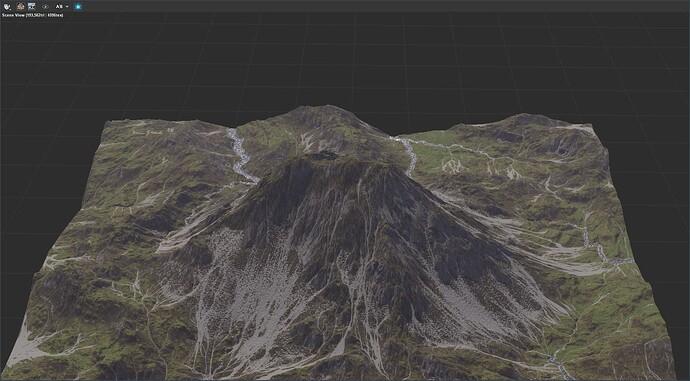Open the render mode thumbnail icon
Image resolution: width=690 pixels, height=381 pixels.
click(20, 7)
